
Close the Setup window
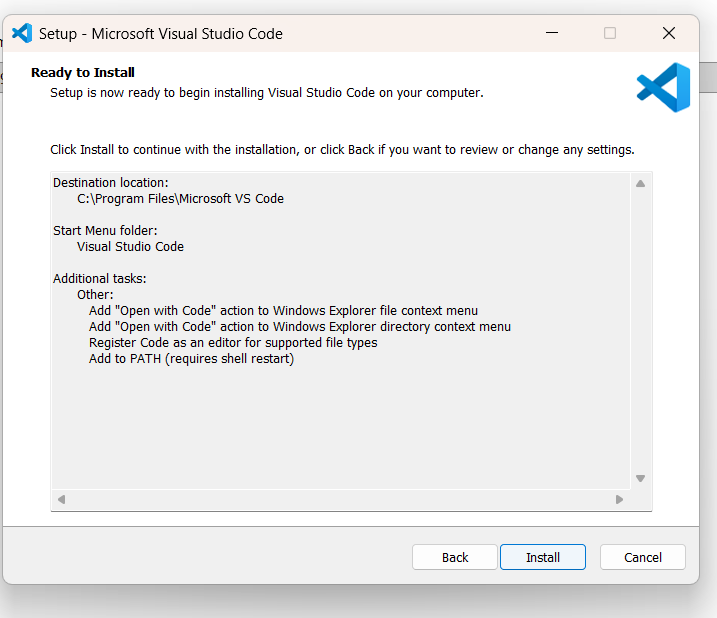(669, 33)
